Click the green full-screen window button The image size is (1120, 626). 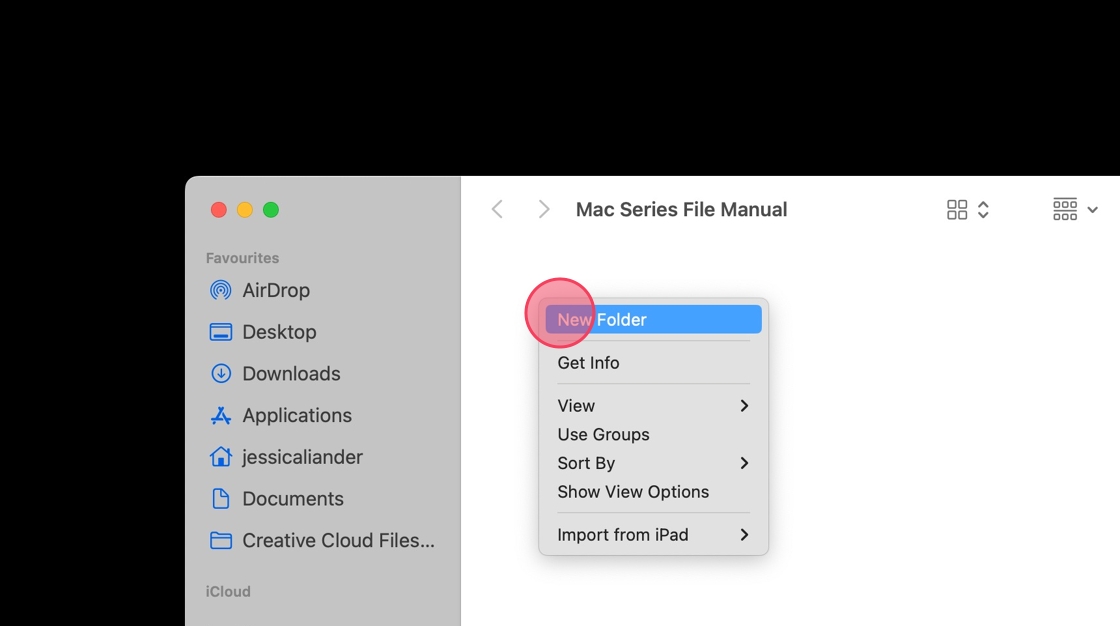[271, 210]
